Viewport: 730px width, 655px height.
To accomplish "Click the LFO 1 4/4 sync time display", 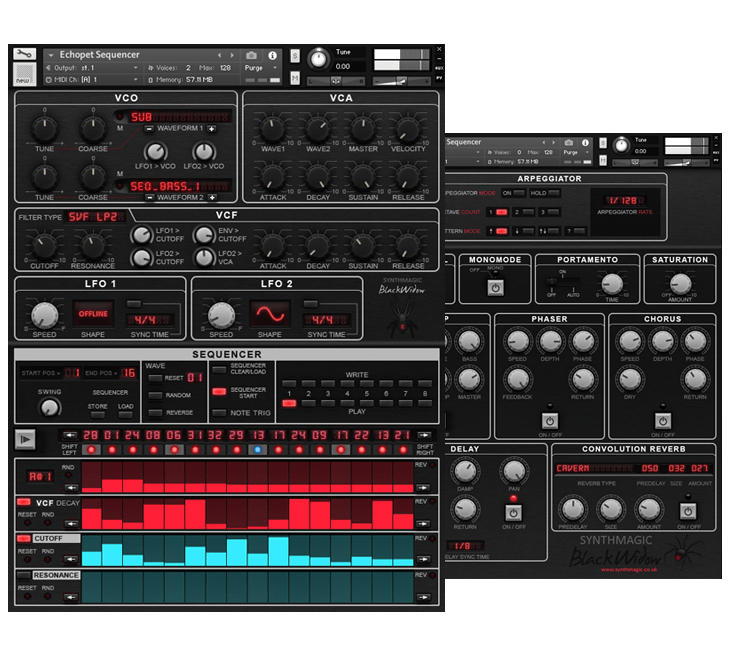I will point(150,320).
